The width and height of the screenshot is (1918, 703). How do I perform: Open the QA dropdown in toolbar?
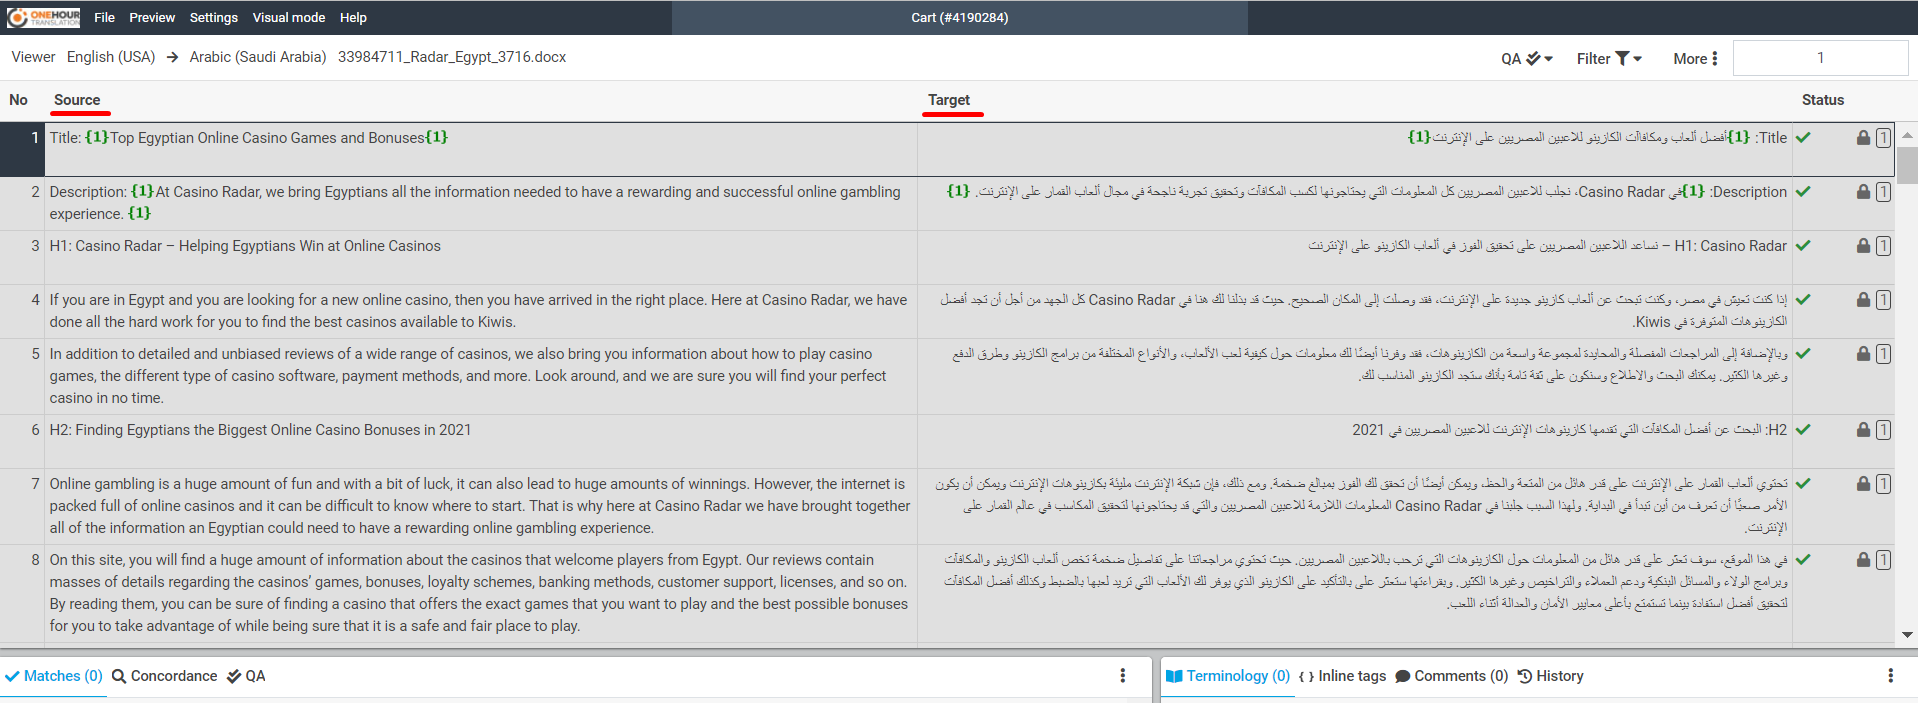pos(1526,58)
